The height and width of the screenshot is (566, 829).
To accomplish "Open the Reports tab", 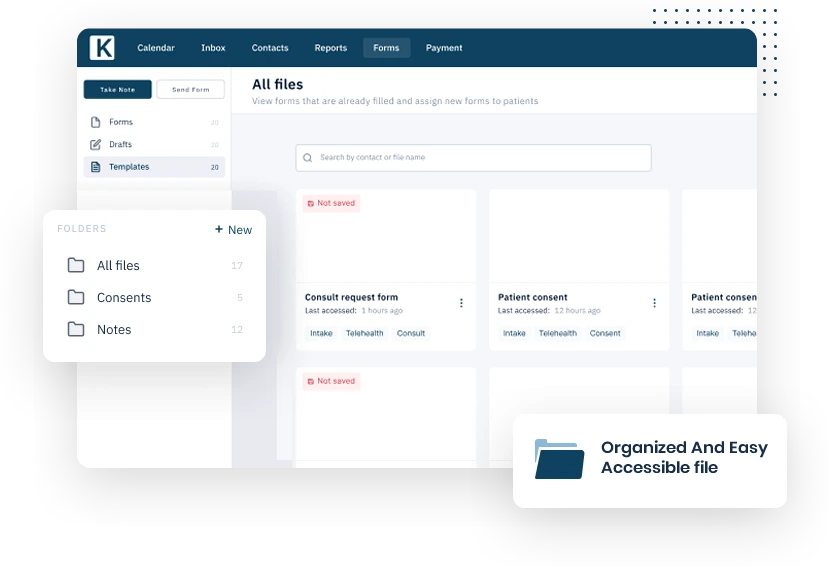I will click(x=330, y=48).
